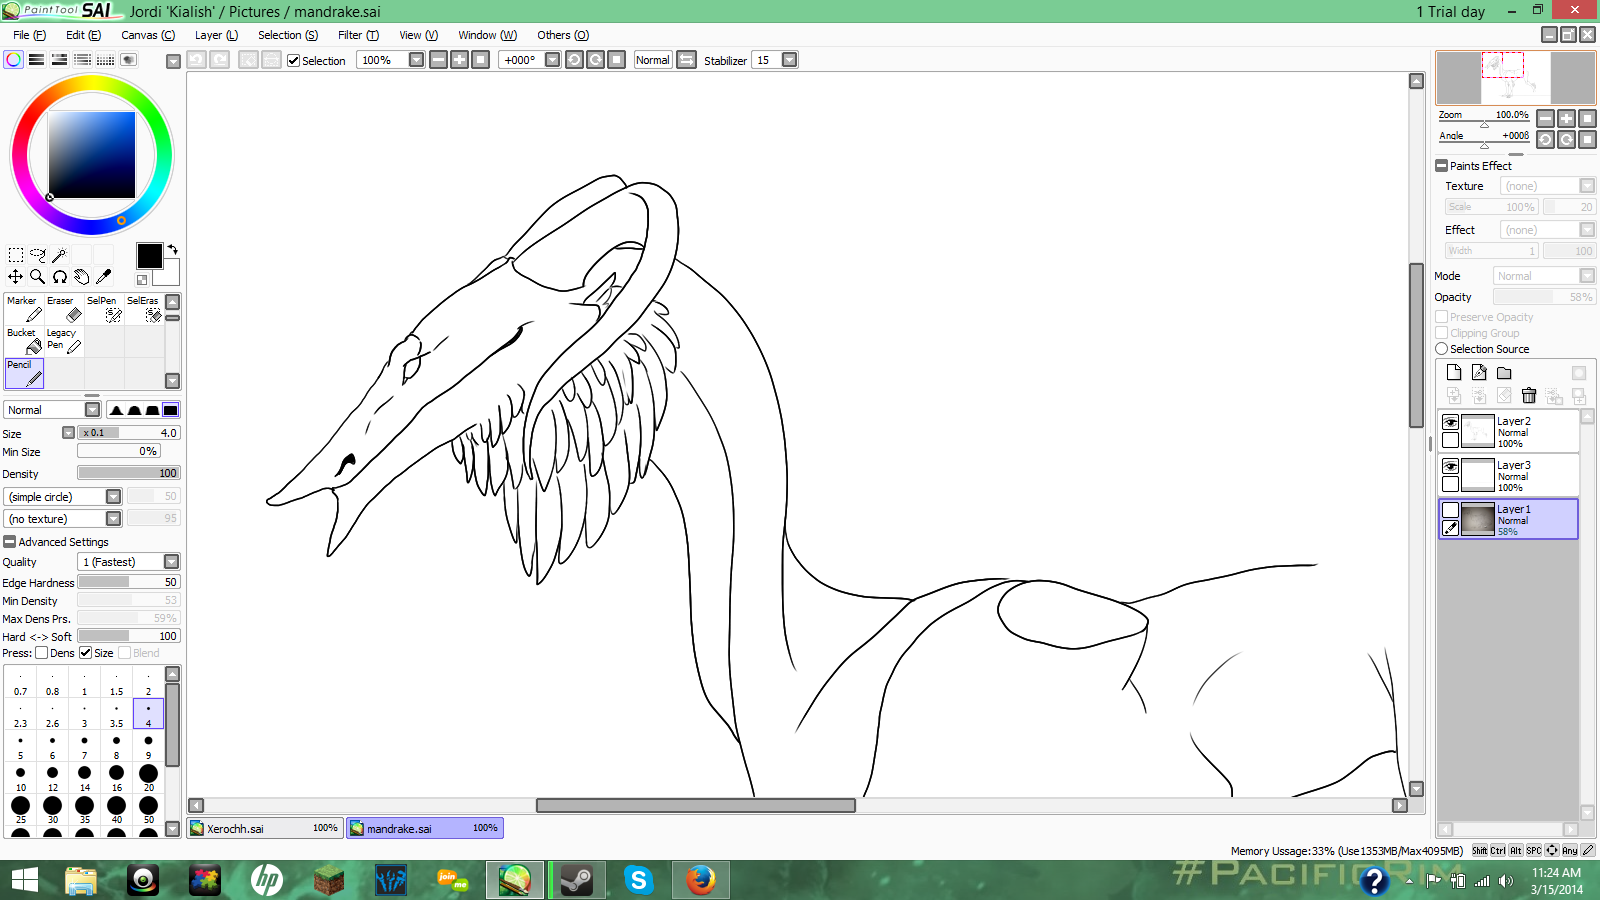Open the Filter menu
This screenshot has height=902, width=1600.
pos(357,35)
